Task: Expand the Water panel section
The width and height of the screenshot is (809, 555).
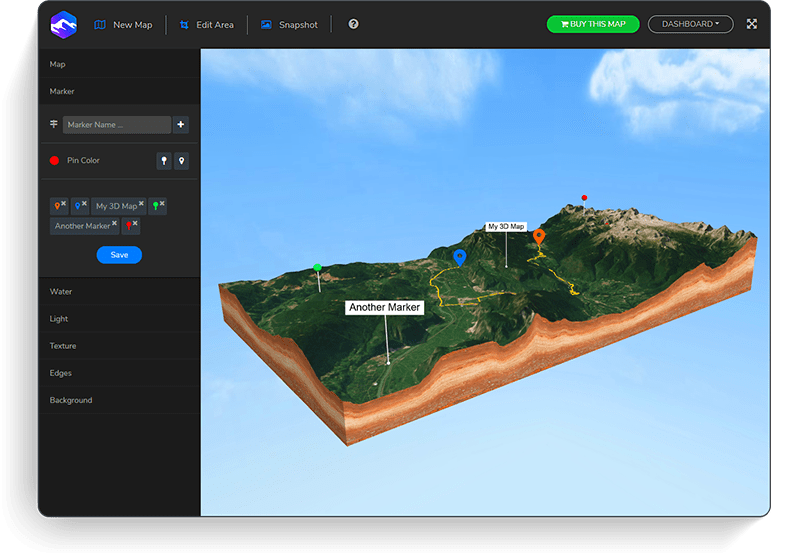Action: click(119, 291)
